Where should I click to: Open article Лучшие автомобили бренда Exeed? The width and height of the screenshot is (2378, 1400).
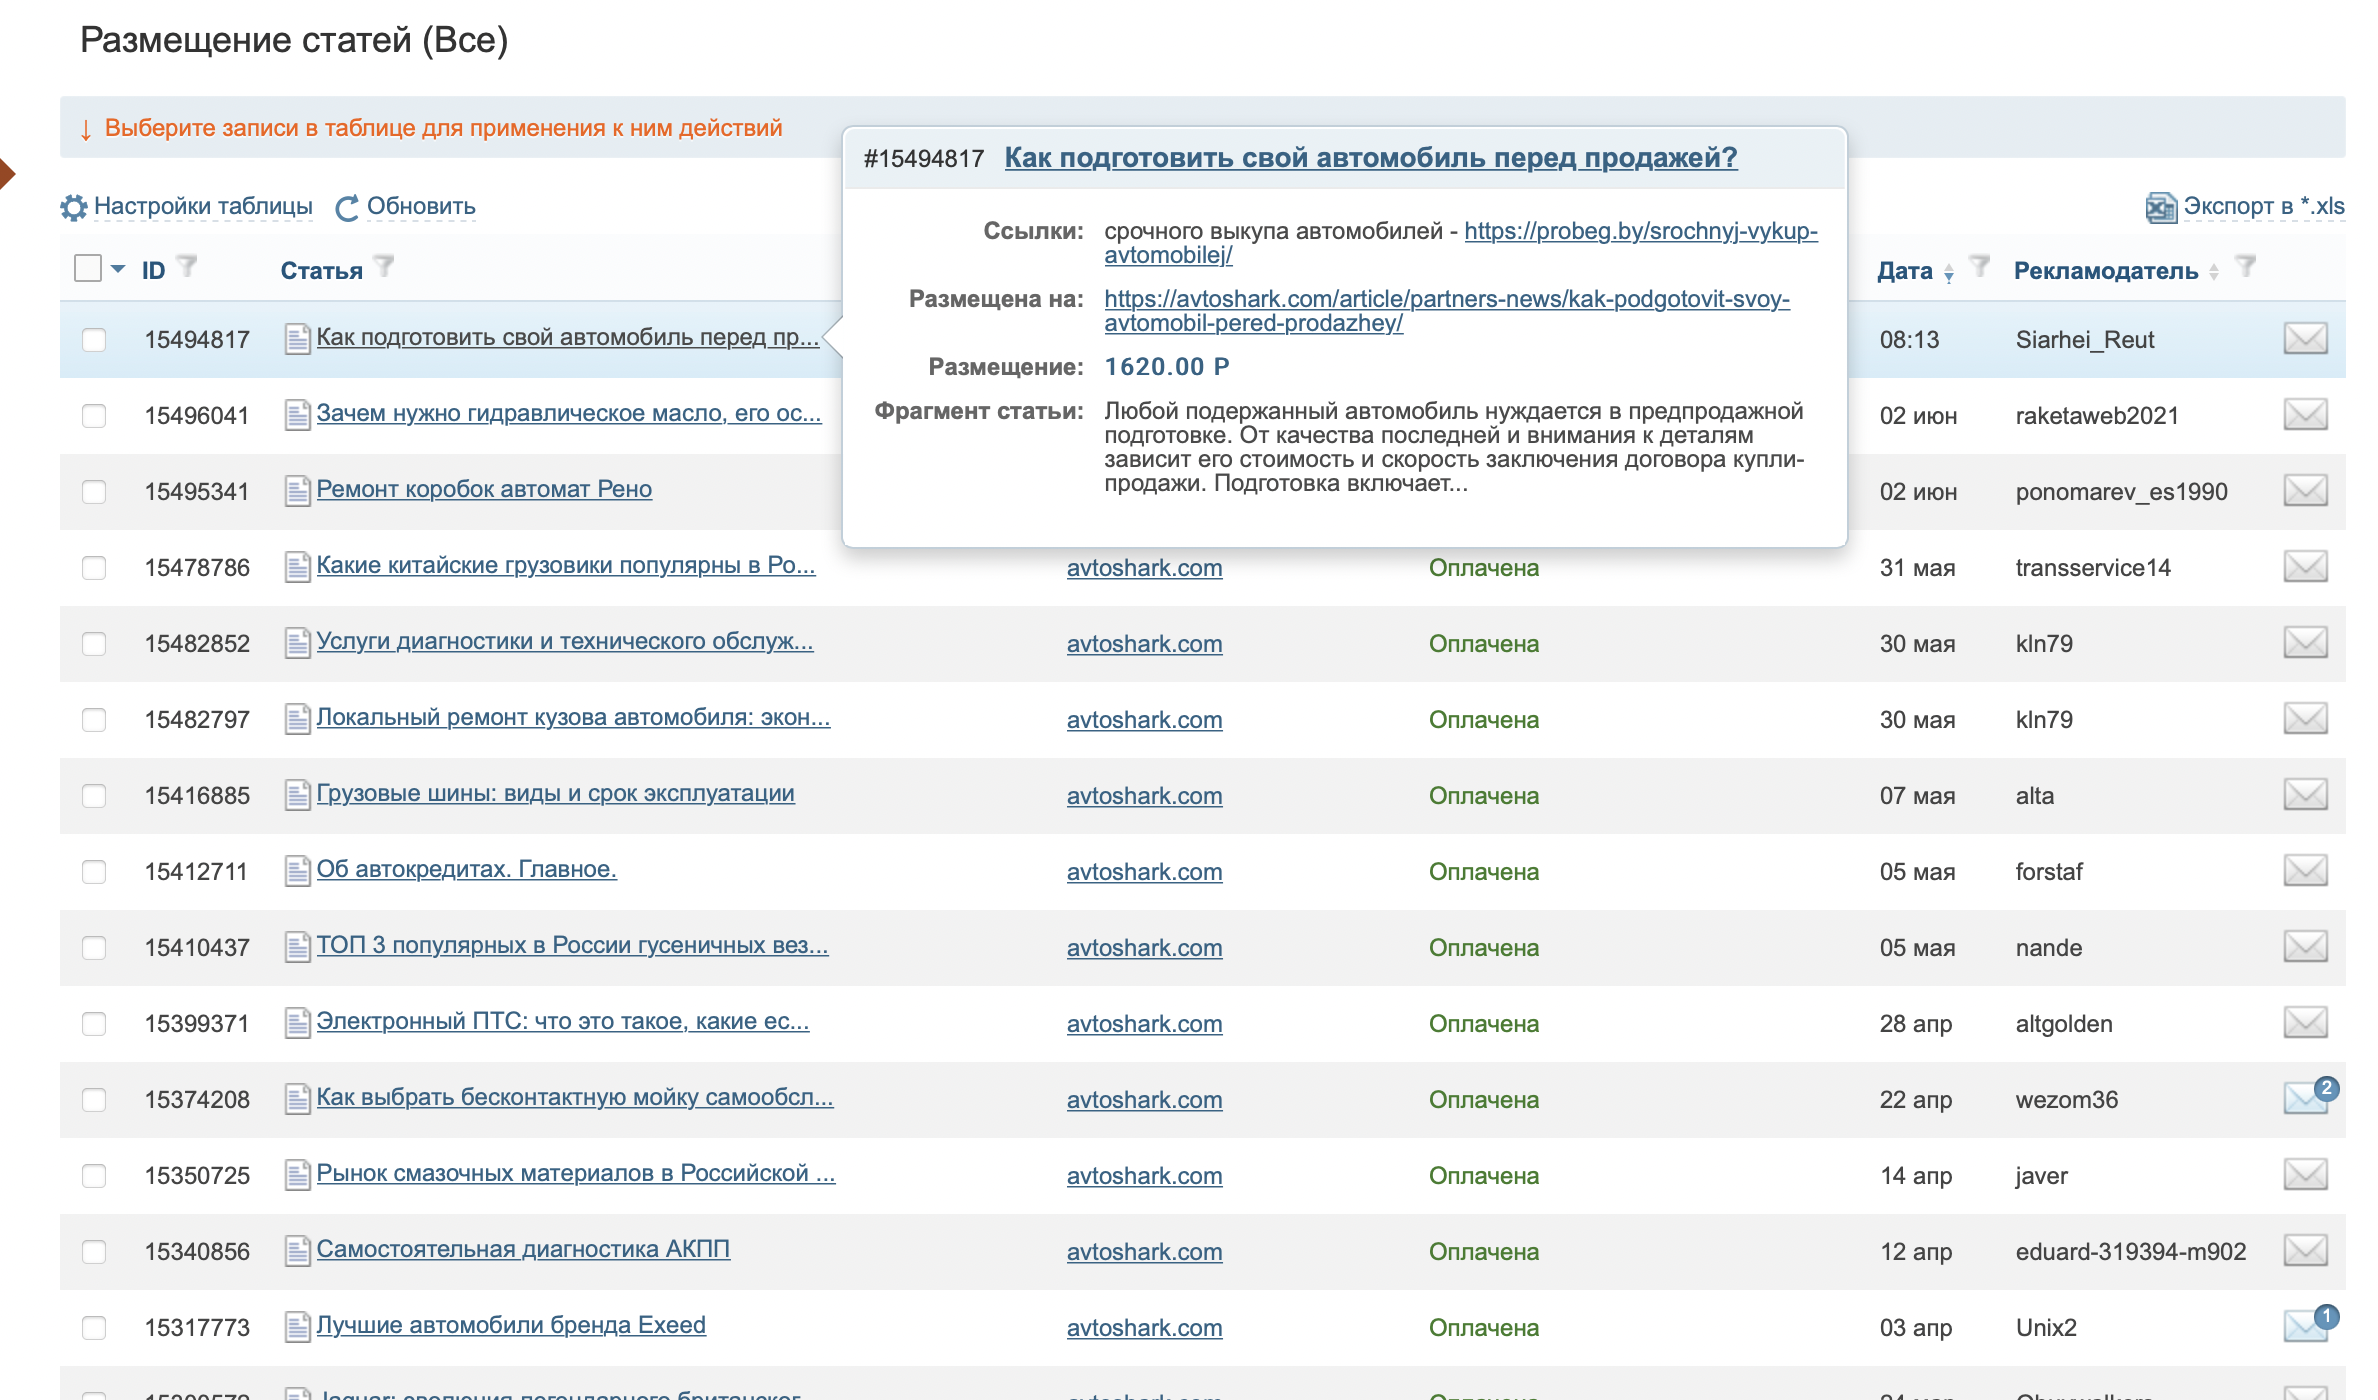(511, 1325)
